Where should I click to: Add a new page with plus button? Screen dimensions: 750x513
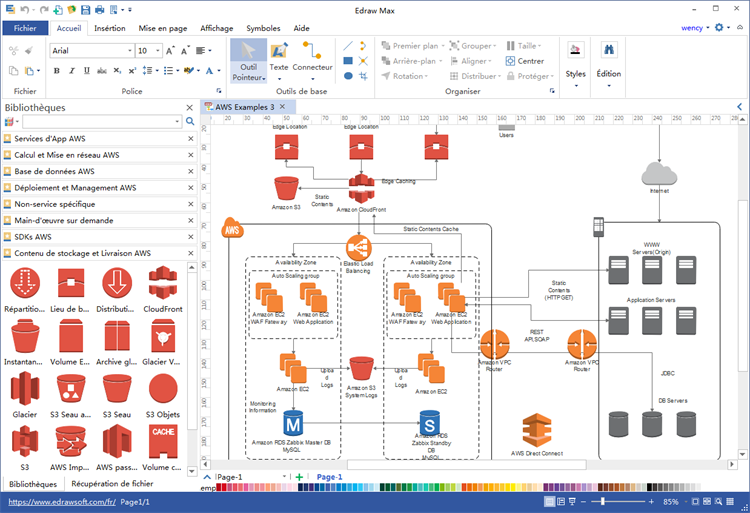point(299,477)
